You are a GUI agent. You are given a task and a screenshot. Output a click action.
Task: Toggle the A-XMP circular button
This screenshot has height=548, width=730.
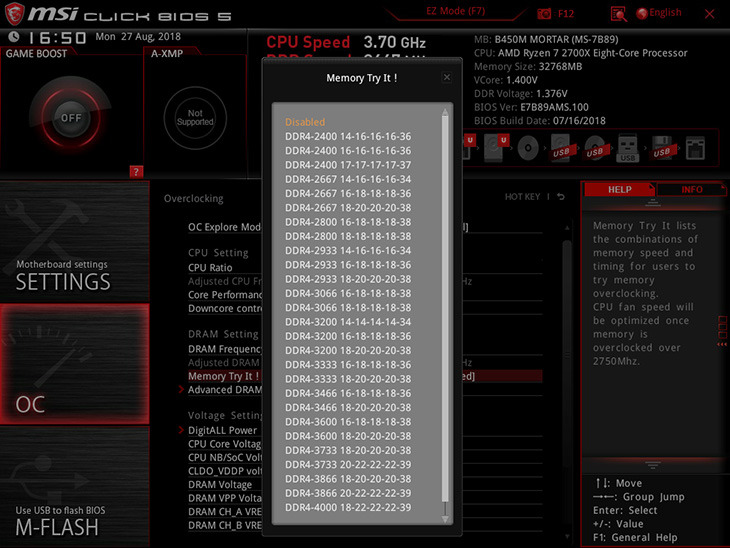coord(195,118)
